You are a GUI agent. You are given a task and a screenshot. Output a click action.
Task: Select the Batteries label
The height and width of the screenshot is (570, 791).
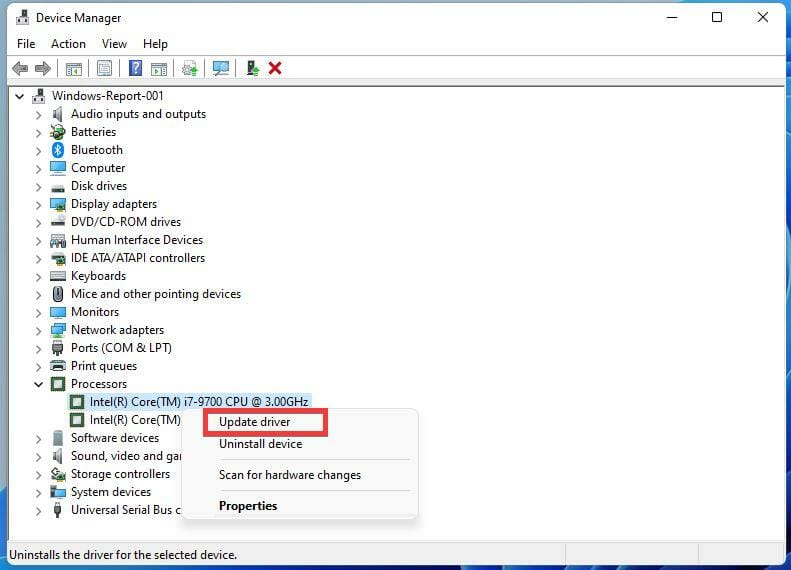93,132
